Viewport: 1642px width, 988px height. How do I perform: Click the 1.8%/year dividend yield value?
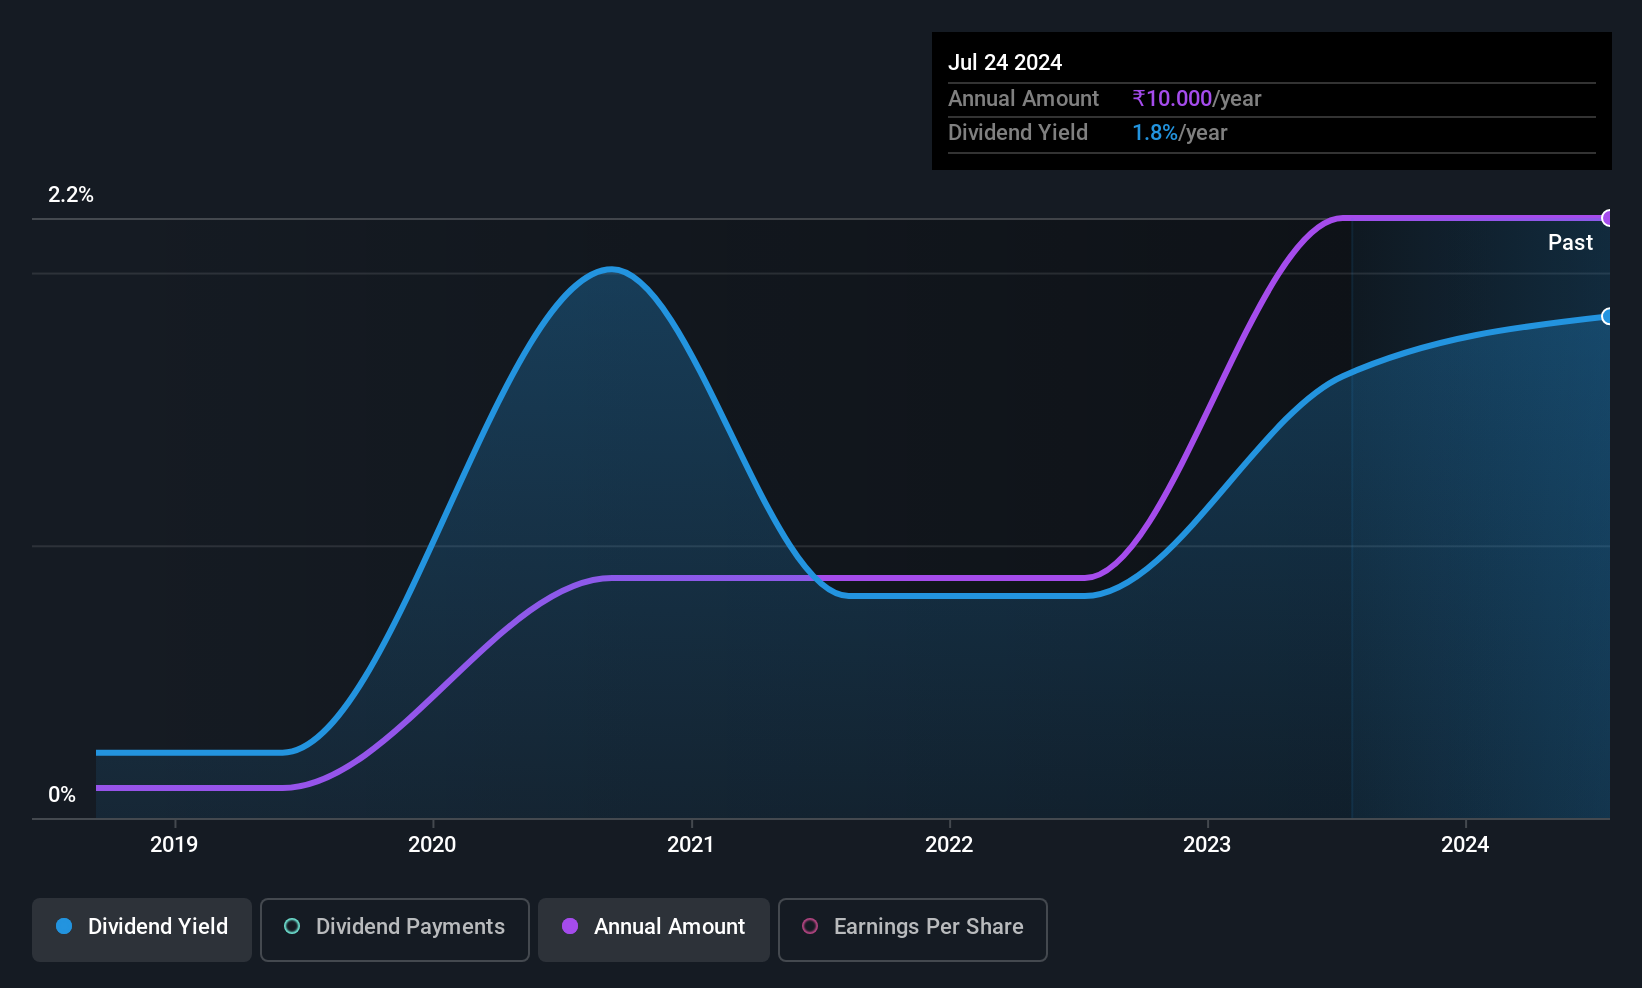1180,133
